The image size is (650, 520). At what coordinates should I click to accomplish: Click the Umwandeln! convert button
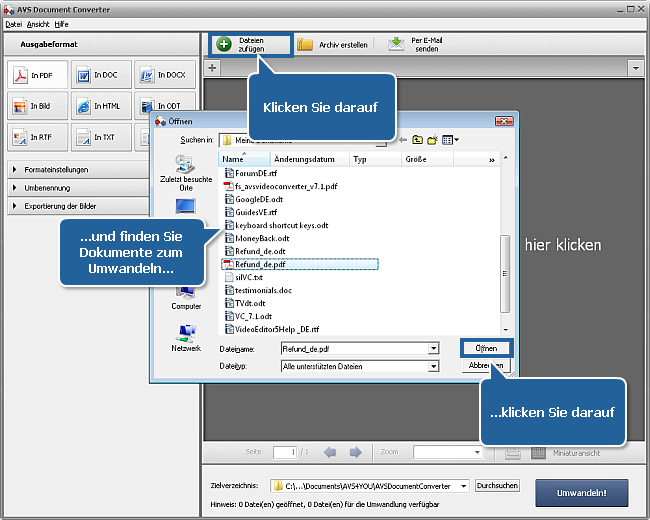(x=582, y=493)
